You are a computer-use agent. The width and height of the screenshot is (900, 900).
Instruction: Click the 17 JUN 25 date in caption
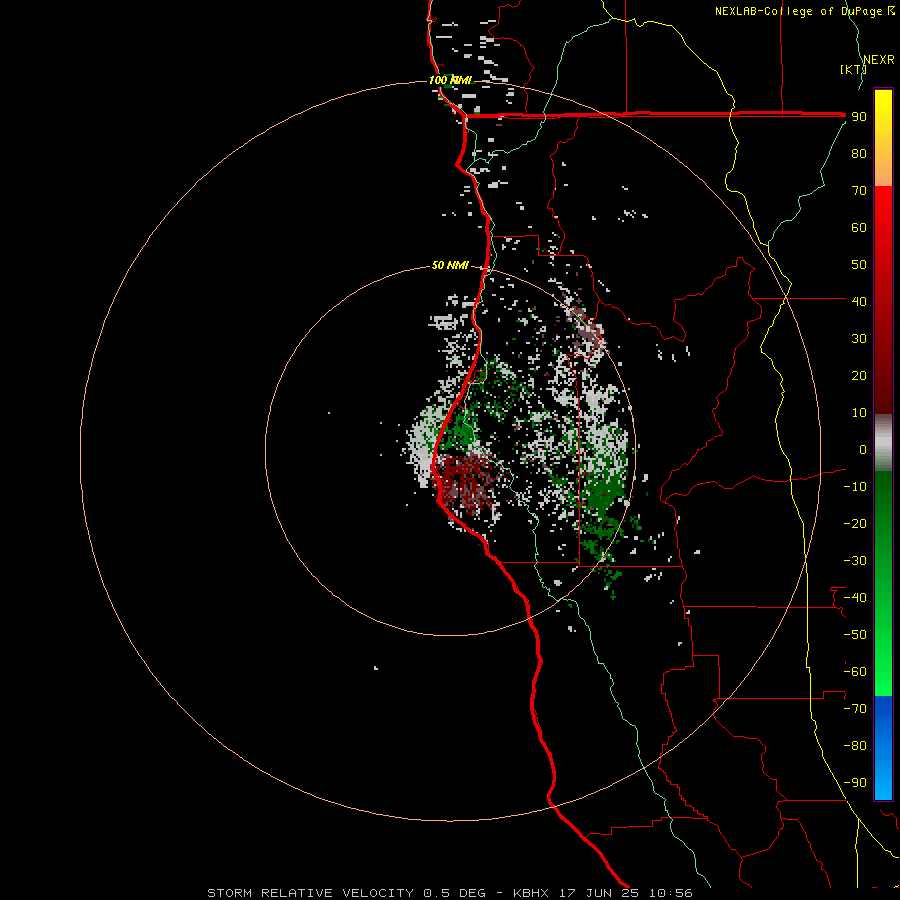(x=599, y=893)
